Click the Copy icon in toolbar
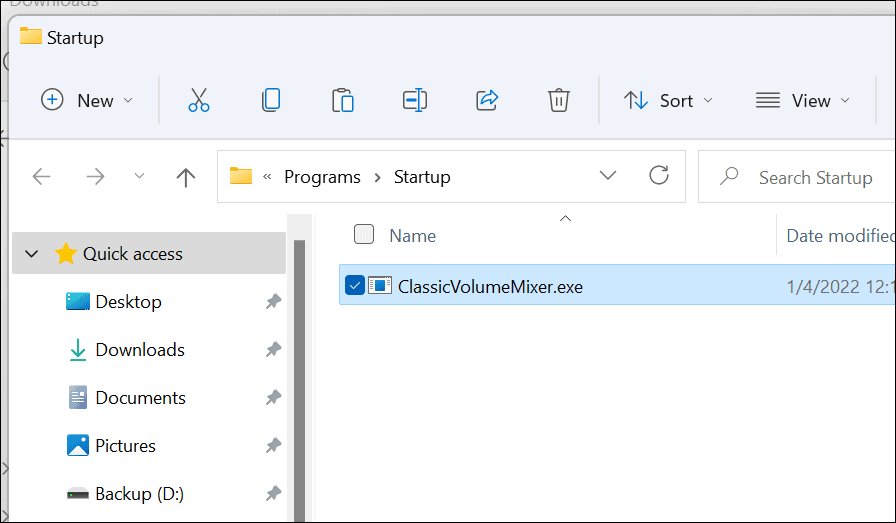The image size is (896, 523). 270,100
